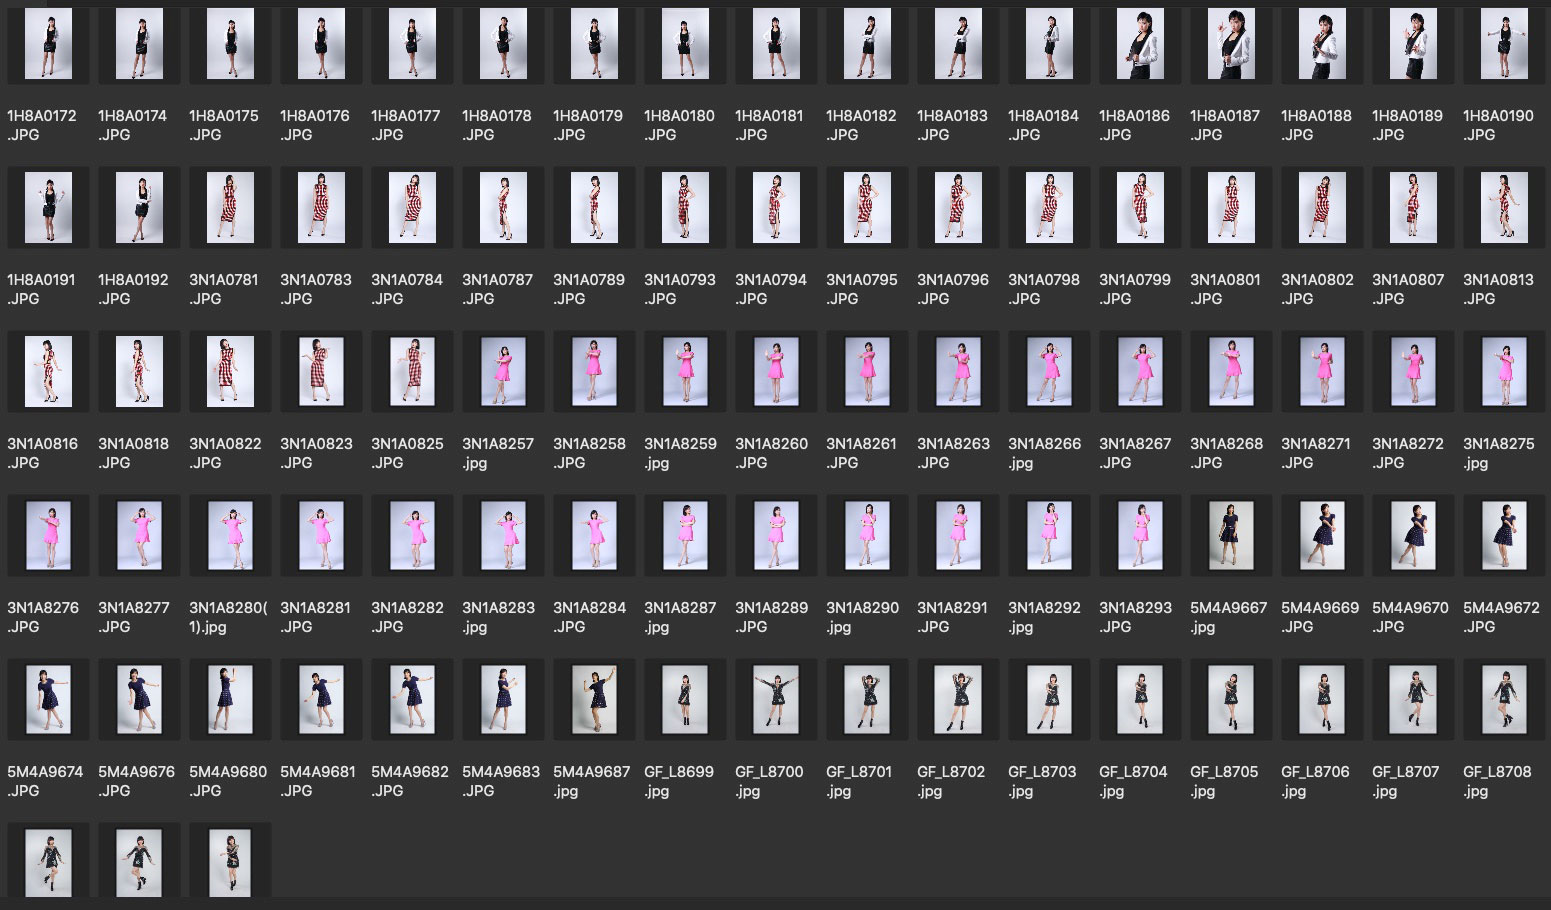Open the thumbnail for 1H8A0176.JPG
Viewport: 1551px width, 910px height.
(x=321, y=44)
